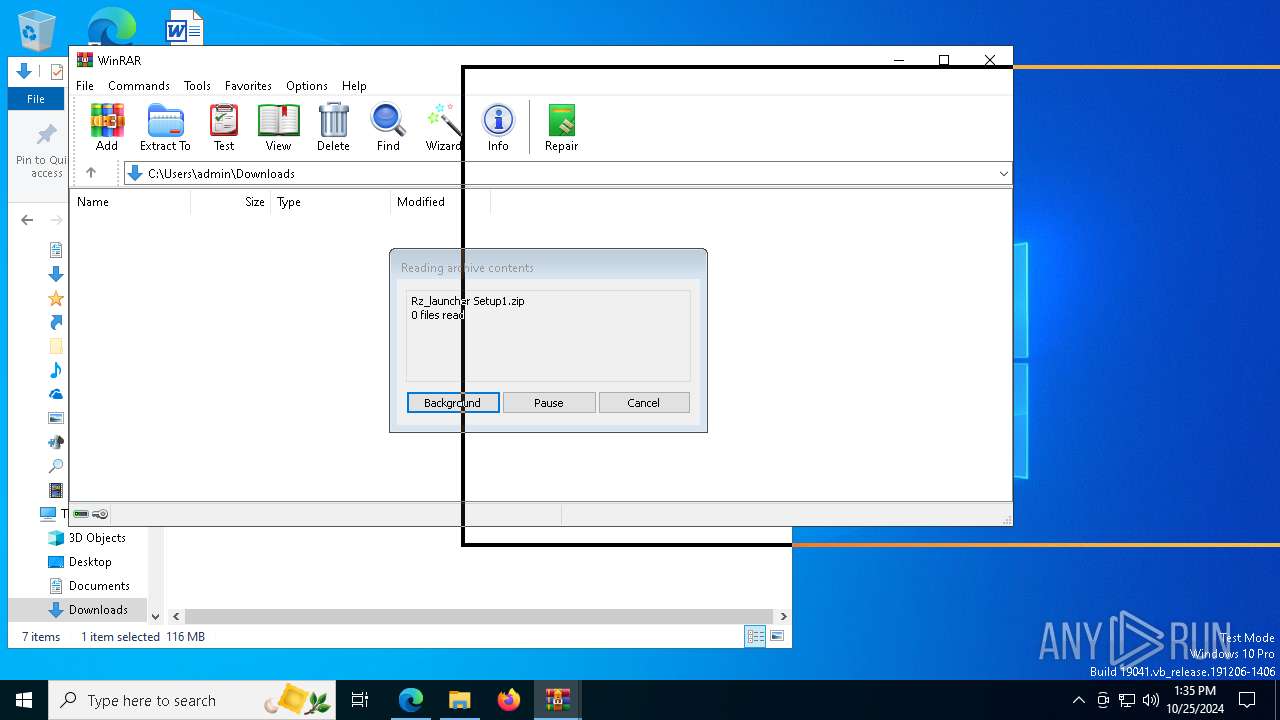
Task: Click the WinRAR taskbar icon
Action: (557, 700)
